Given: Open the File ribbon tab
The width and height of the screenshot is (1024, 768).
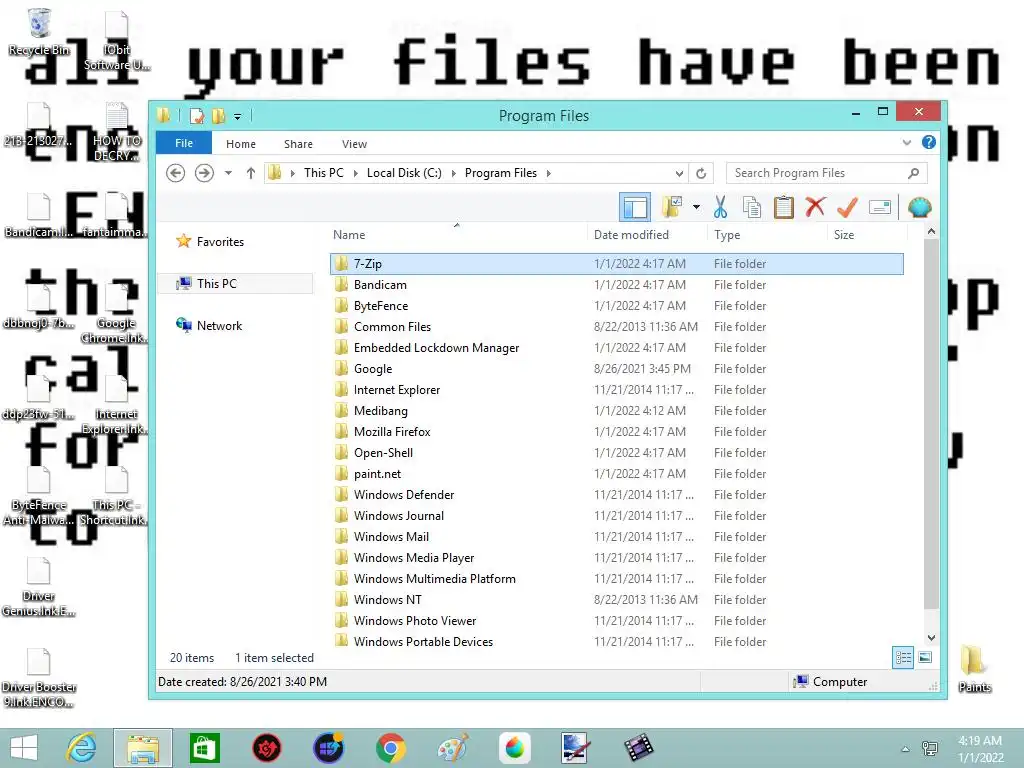Looking at the screenshot, I should [x=184, y=143].
